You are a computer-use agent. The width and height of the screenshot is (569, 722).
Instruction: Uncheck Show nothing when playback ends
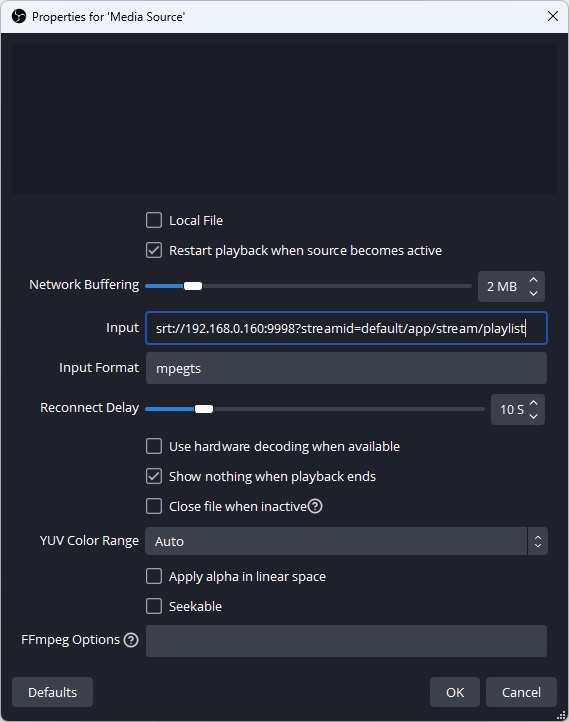(x=154, y=476)
